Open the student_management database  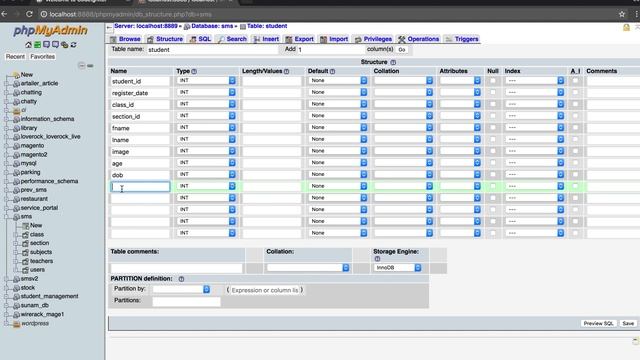pyautogui.click(x=49, y=296)
